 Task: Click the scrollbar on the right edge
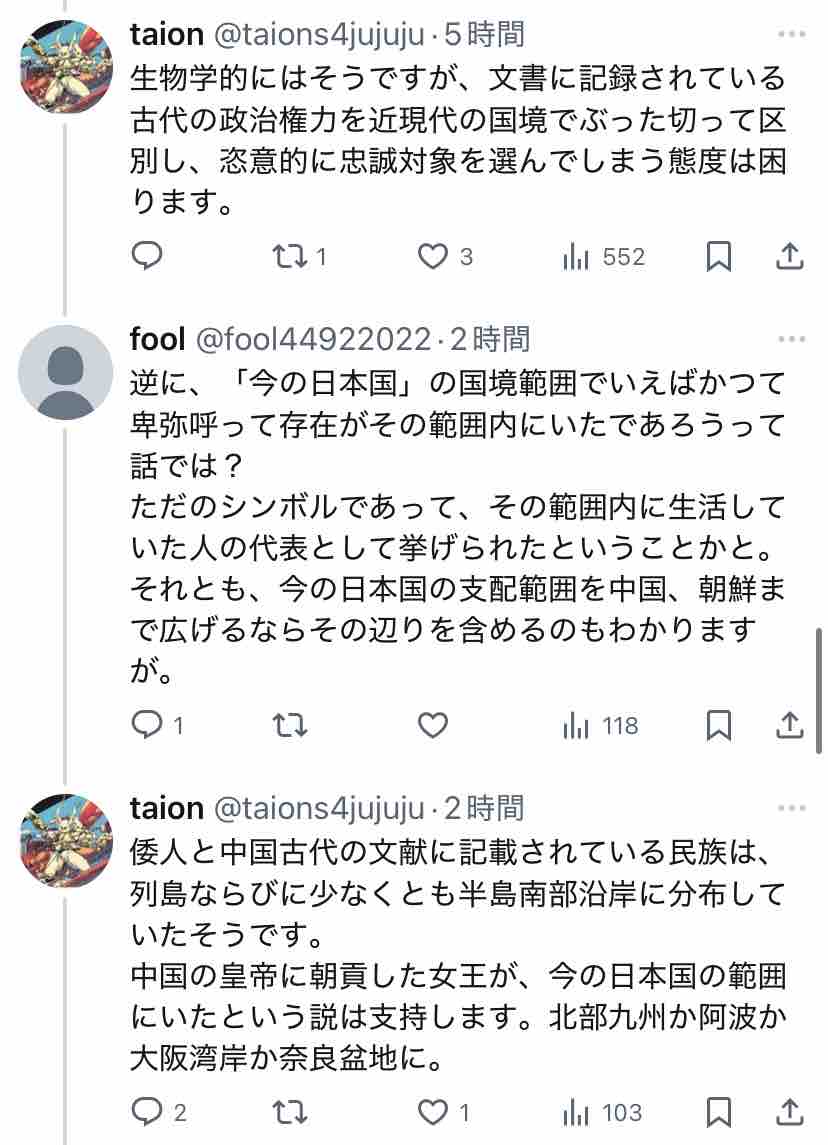pyautogui.click(x=819, y=690)
